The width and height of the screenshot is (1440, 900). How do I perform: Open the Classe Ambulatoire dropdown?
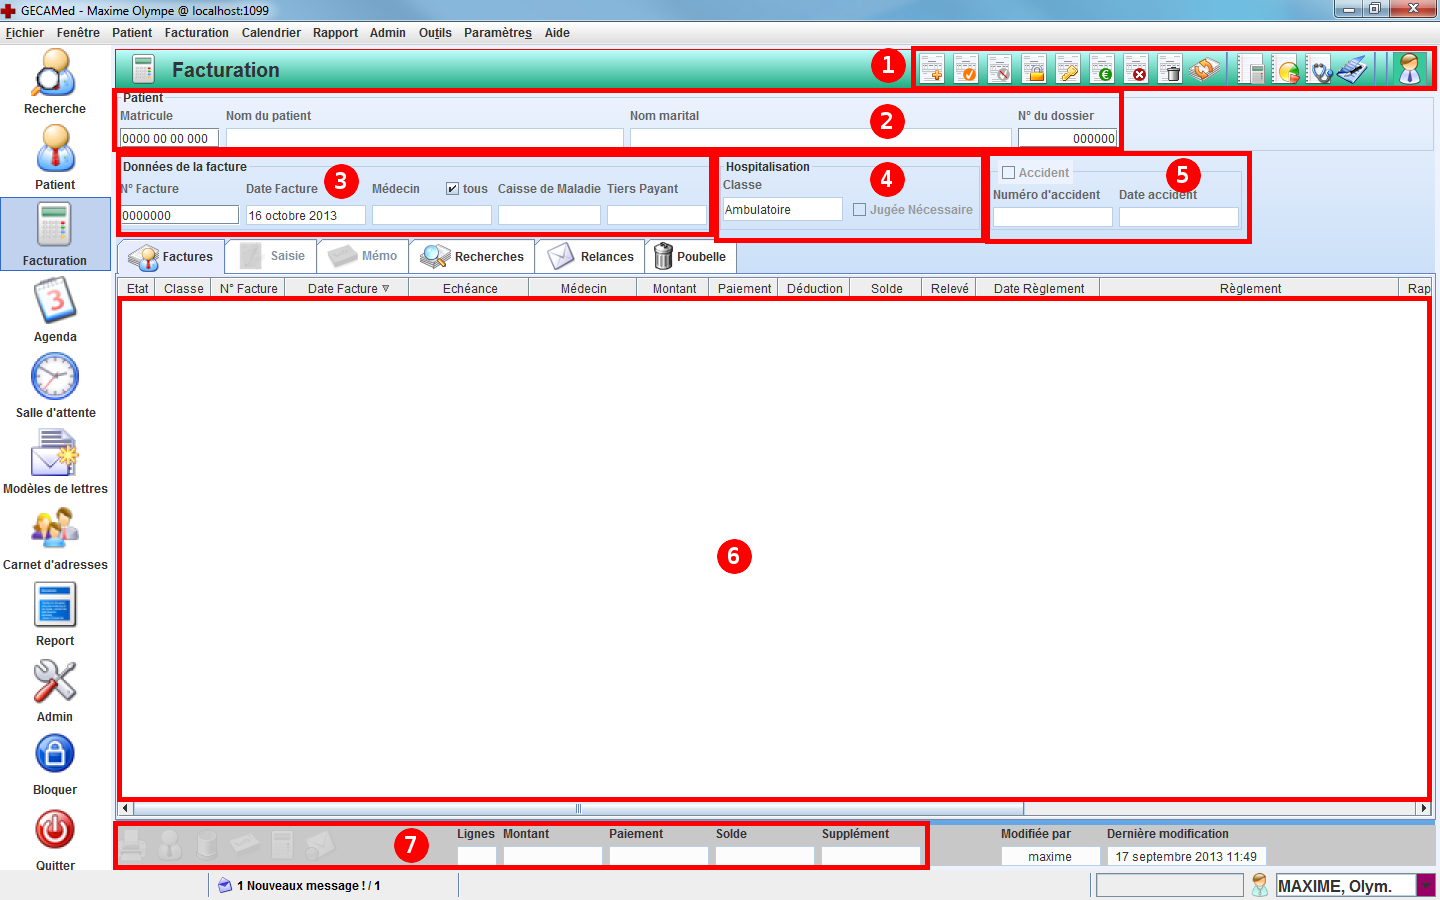[x=782, y=210]
